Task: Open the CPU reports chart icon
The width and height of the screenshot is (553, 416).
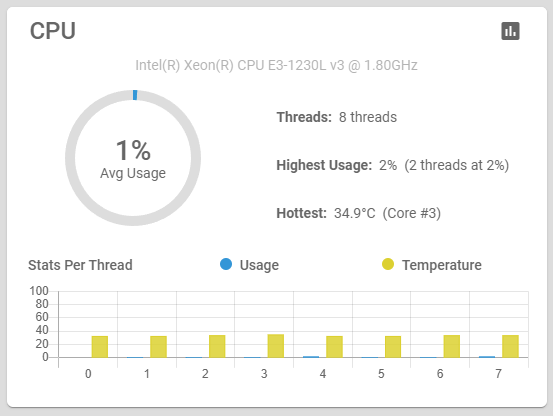Action: coord(510,31)
